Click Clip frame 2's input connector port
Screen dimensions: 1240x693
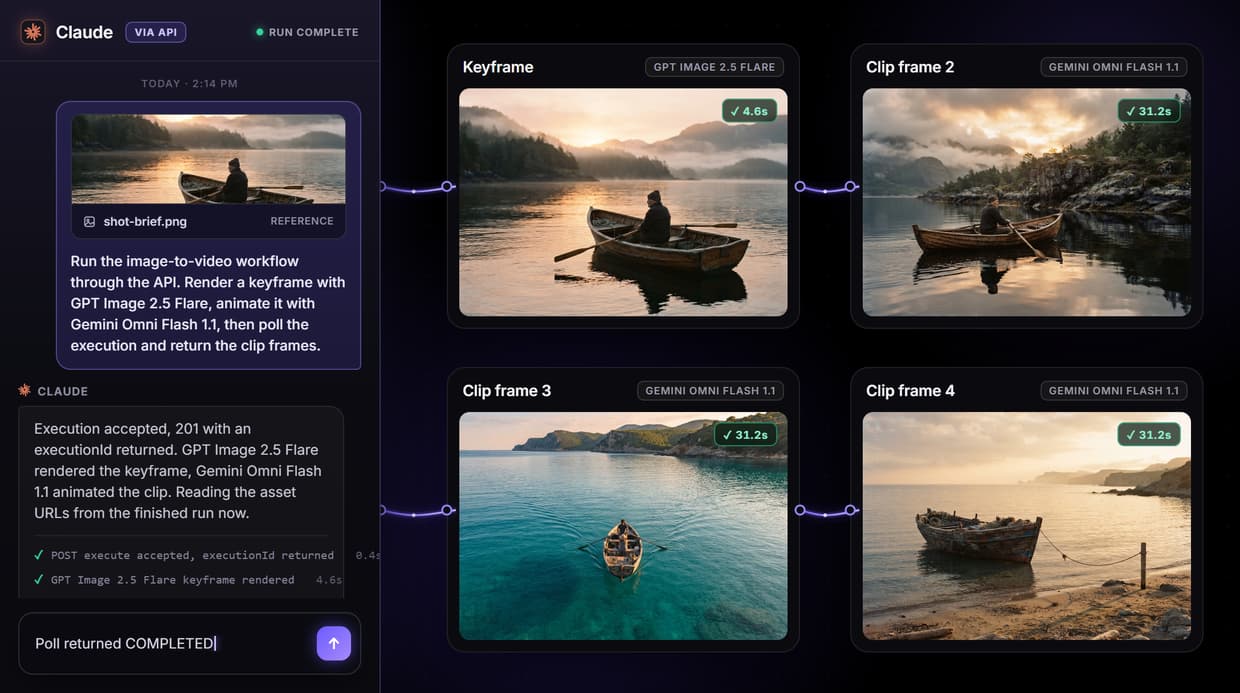click(851, 186)
